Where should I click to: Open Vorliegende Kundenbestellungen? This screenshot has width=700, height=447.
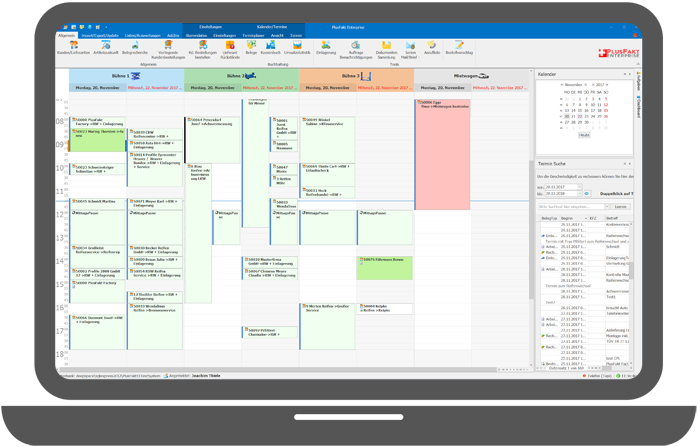pos(168,50)
